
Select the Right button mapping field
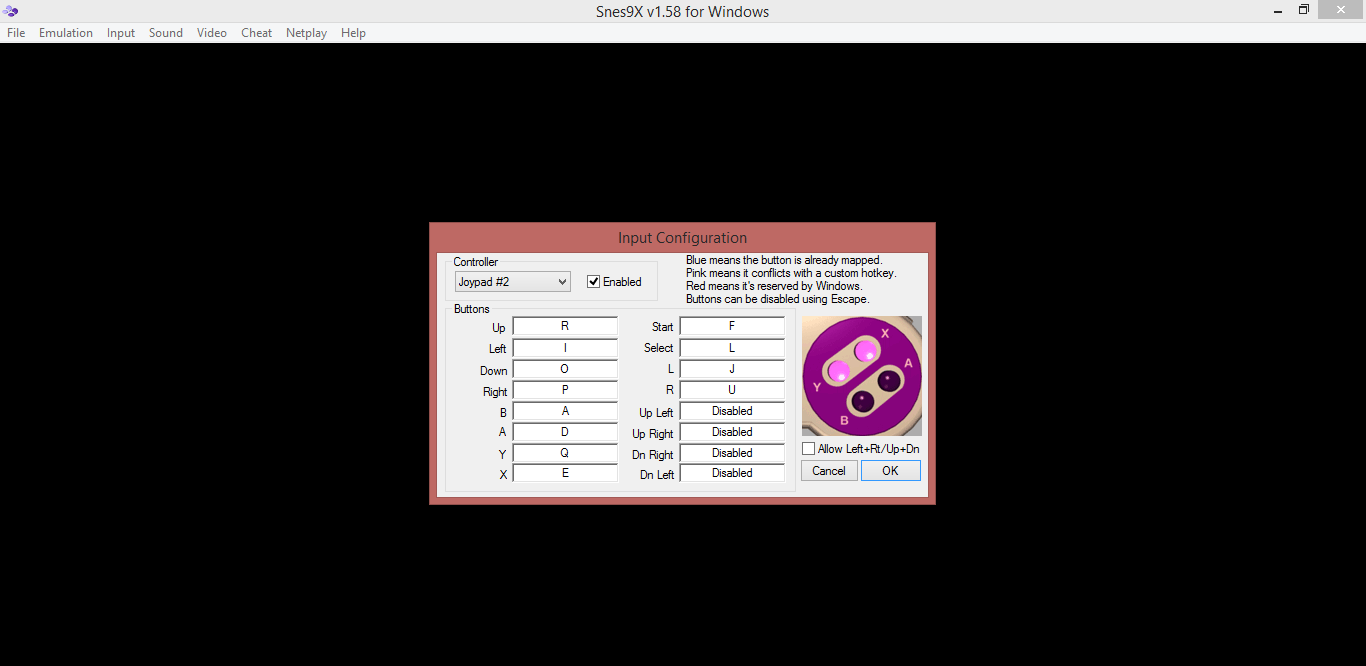pyautogui.click(x=565, y=390)
